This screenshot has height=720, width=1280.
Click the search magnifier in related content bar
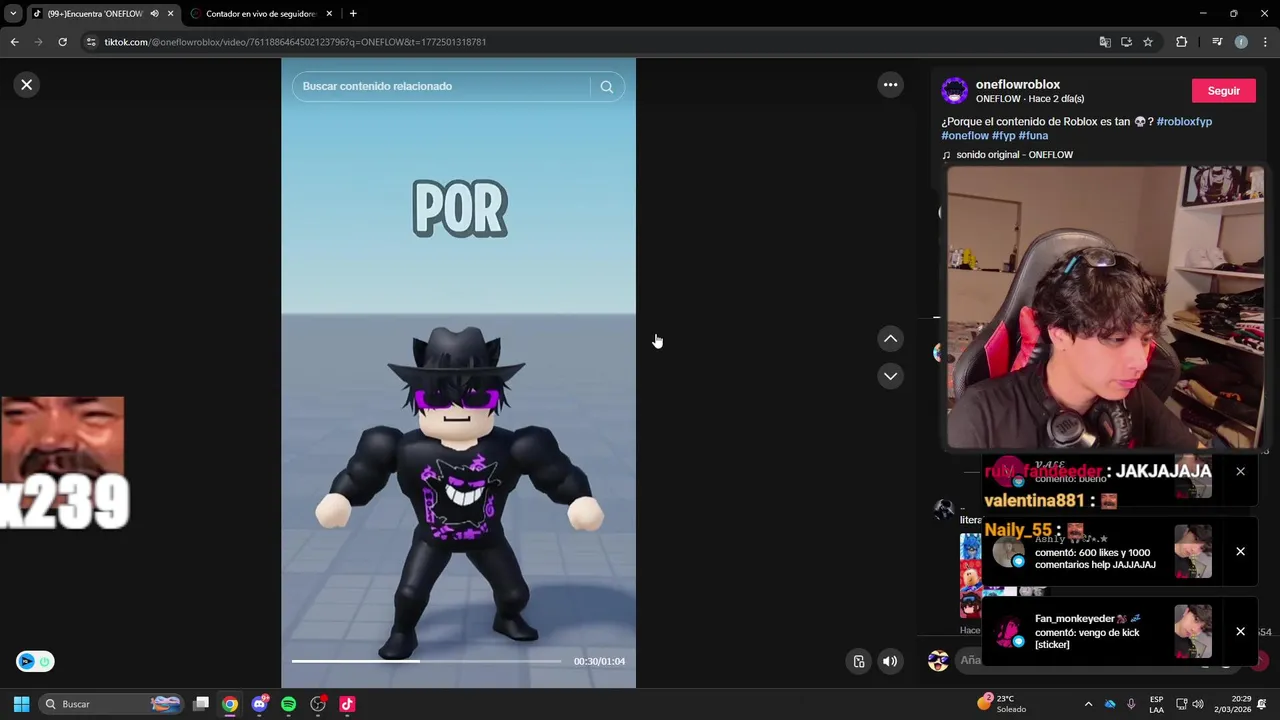click(x=606, y=86)
